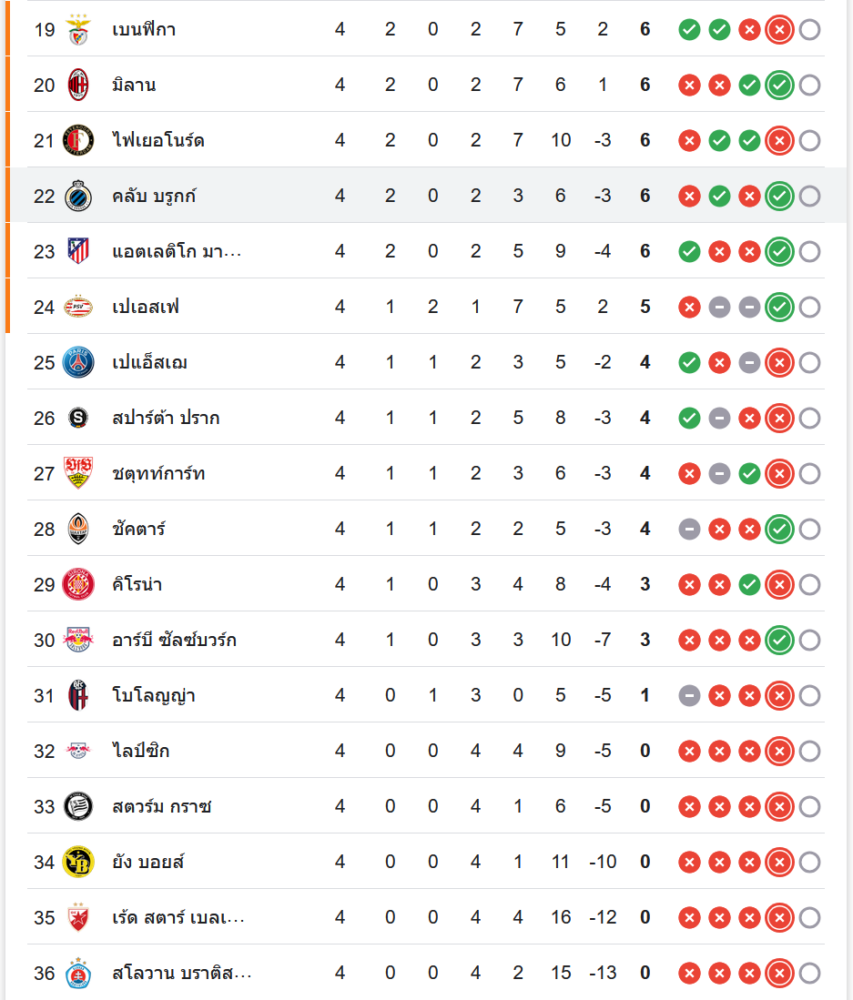
Task: Click Milan's latest win result circle
Action: [x=779, y=85]
